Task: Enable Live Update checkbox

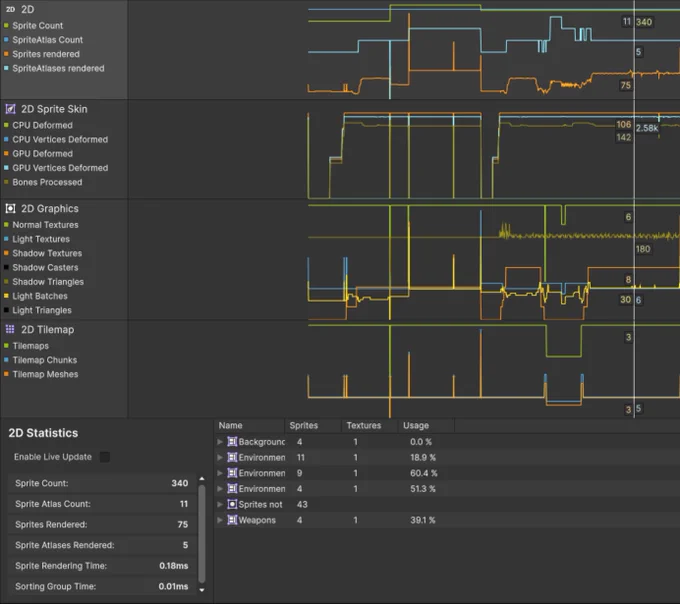Action: [x=105, y=457]
